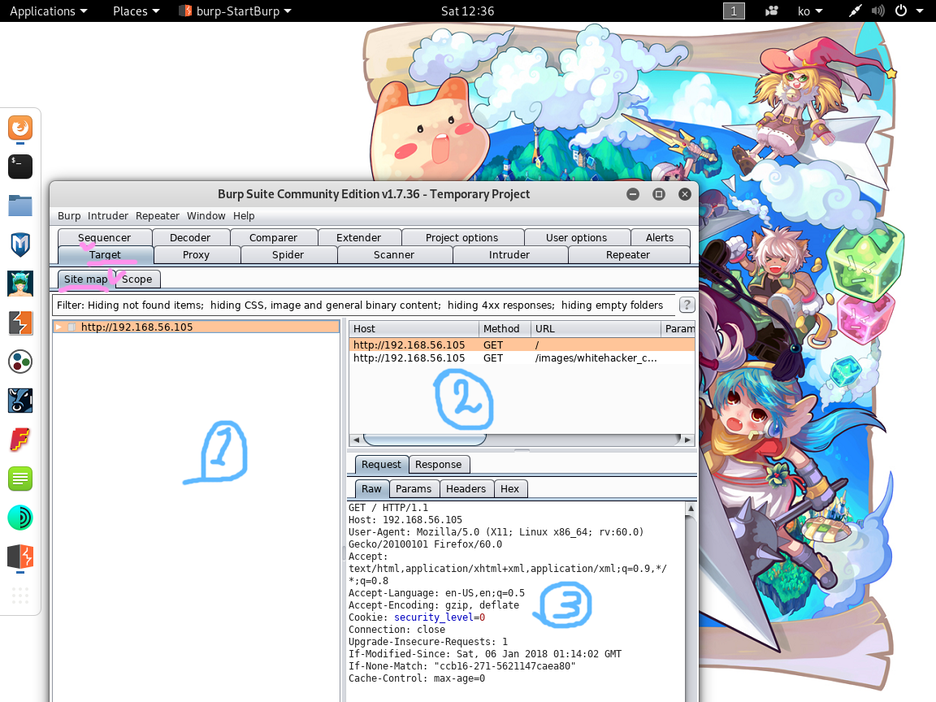
Task: Sort the table by Method column
Action: point(504,329)
